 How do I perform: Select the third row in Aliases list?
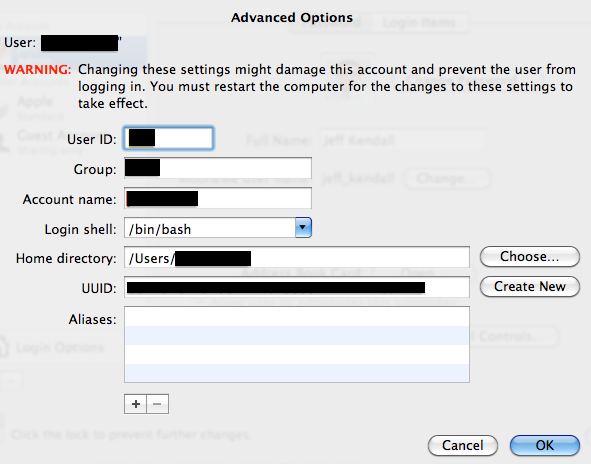(x=297, y=354)
